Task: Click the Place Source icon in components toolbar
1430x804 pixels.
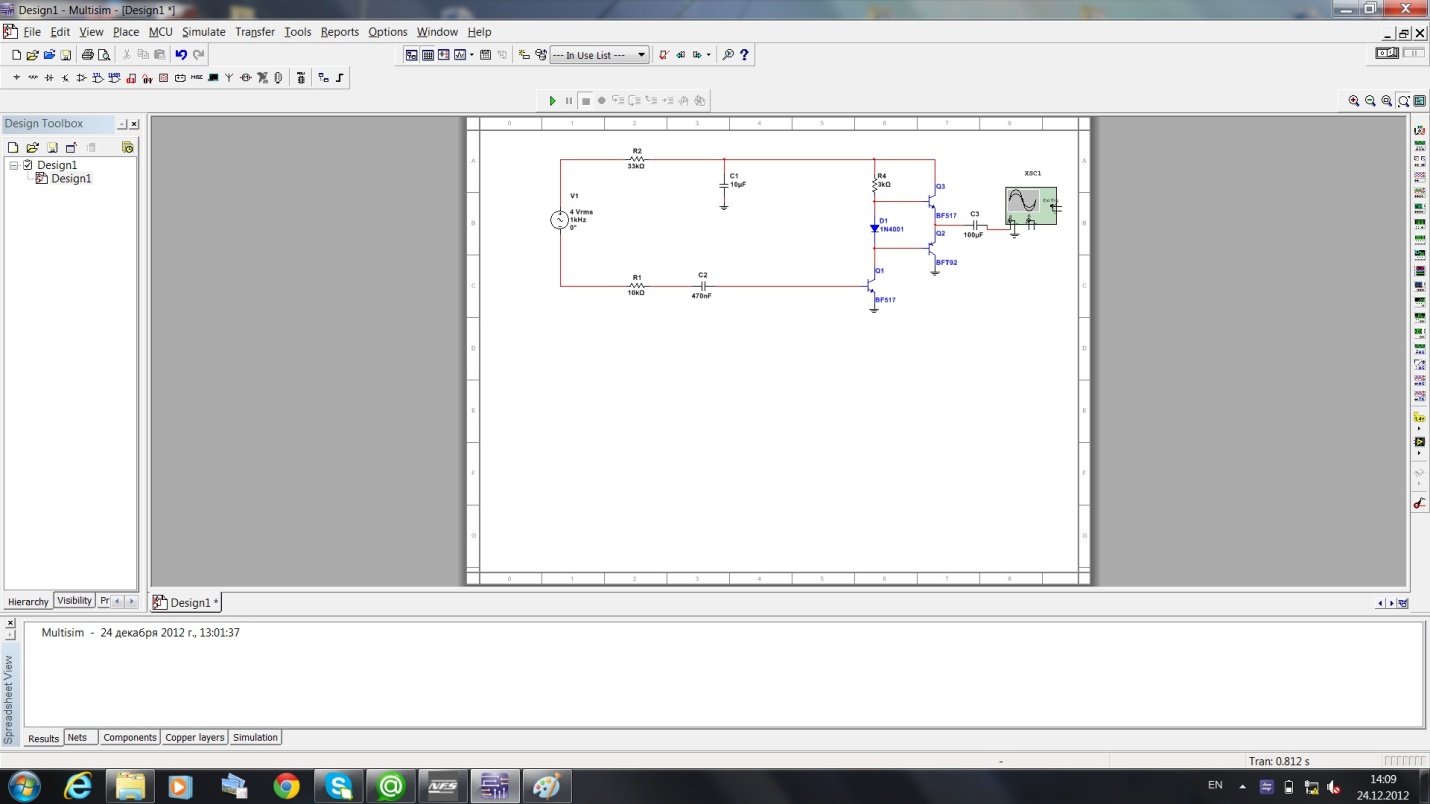Action: click(x=16, y=78)
